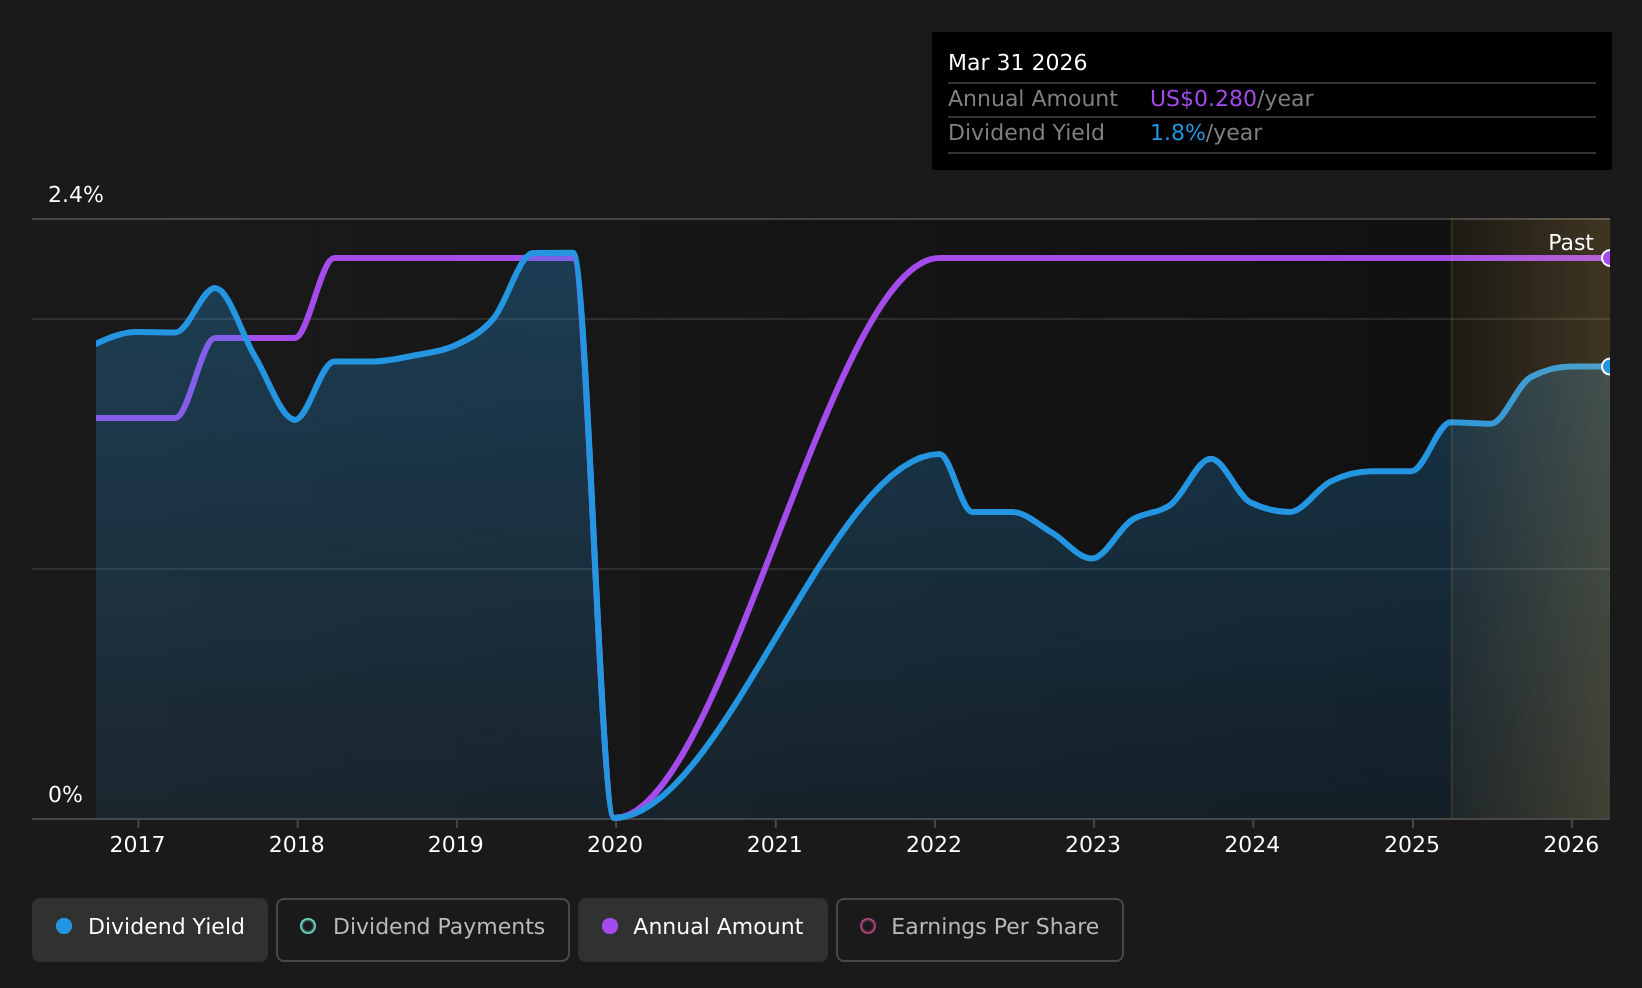This screenshot has width=1642, height=988.
Task: Click the 2.4% y-axis label
Action: tap(76, 195)
